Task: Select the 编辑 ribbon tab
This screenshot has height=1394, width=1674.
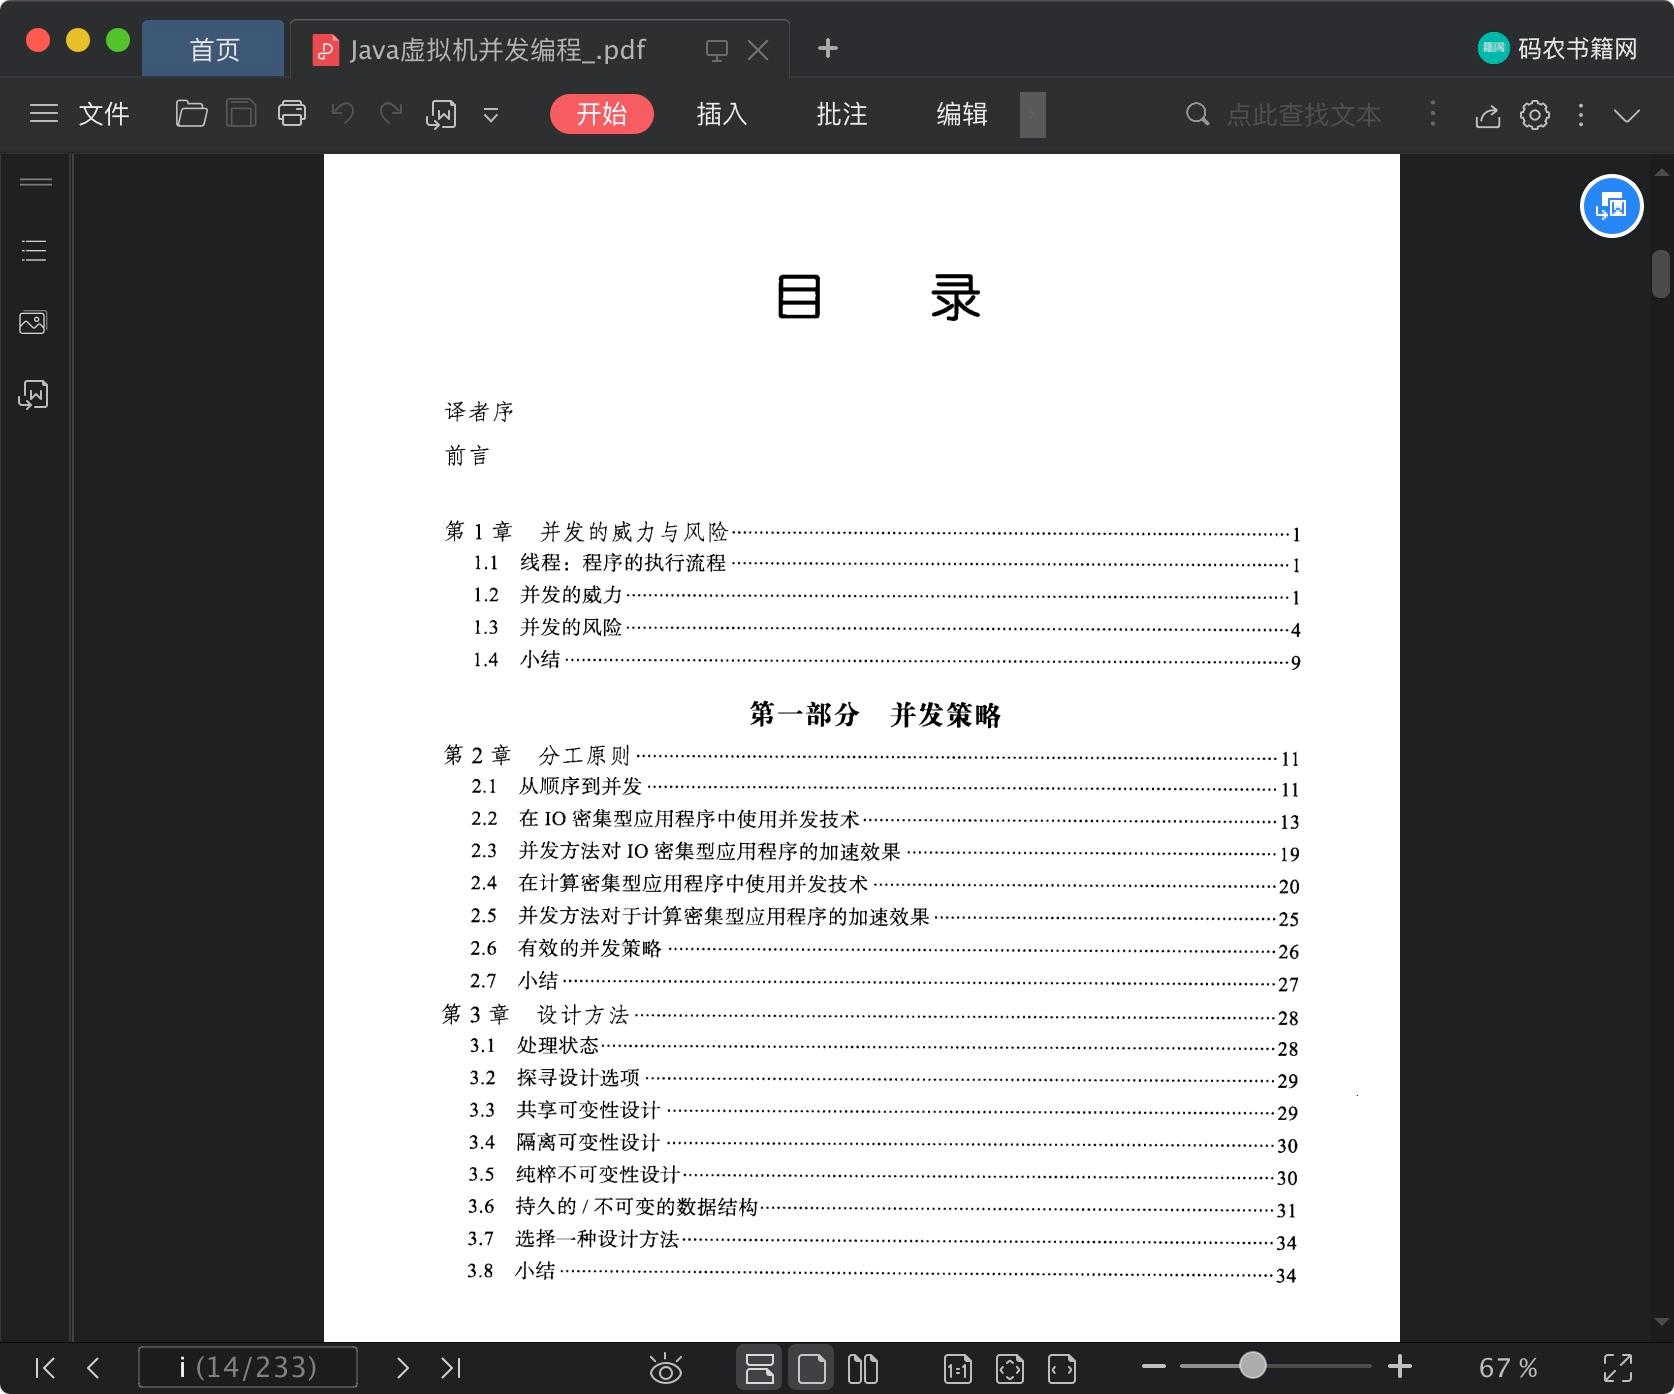Action: 962,114
